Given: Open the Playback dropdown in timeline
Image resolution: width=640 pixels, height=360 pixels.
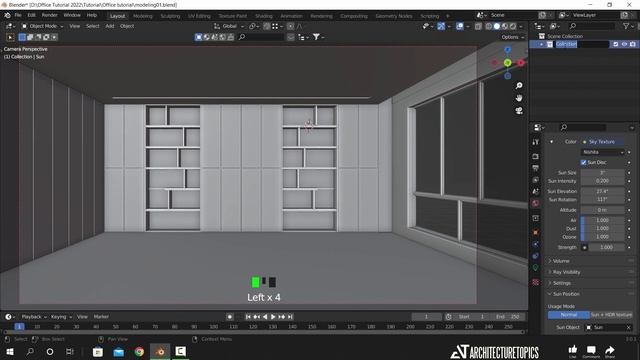Looking at the screenshot, I should point(33,317).
